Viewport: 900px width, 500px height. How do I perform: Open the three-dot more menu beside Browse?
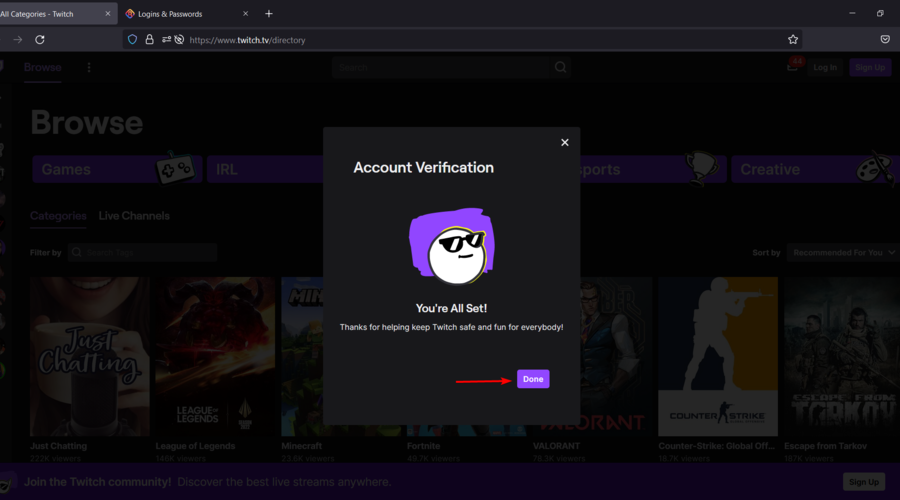click(89, 68)
